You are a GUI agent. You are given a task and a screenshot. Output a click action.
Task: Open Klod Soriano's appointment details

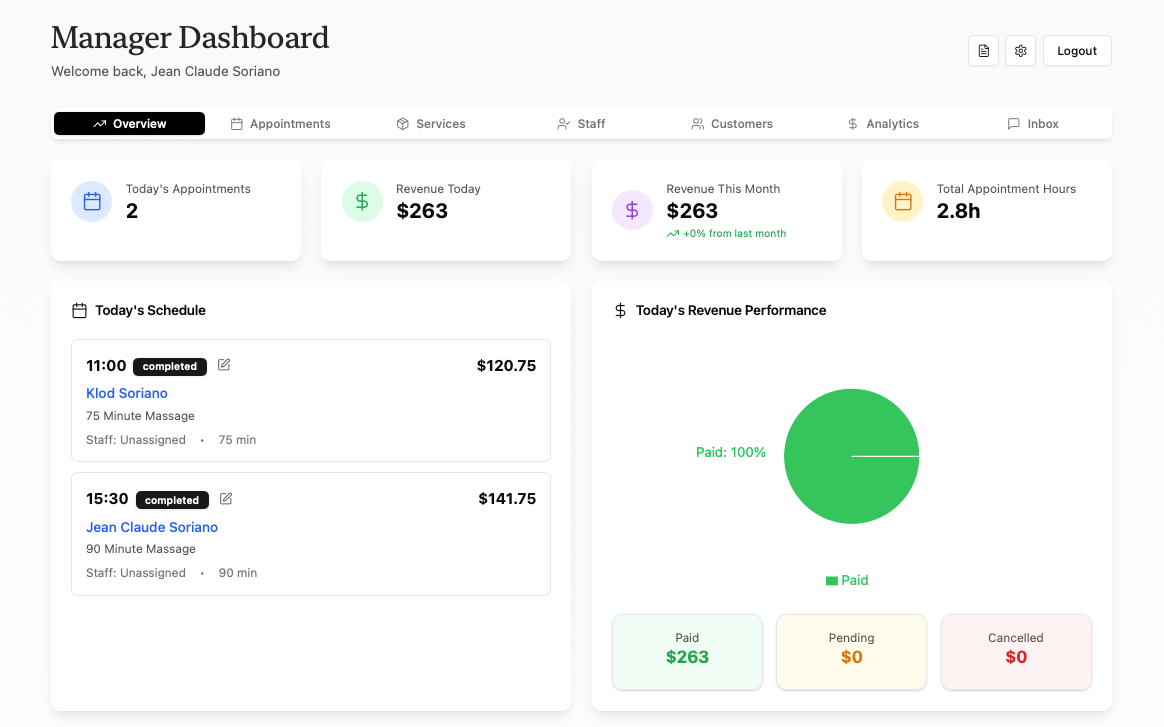coord(126,393)
